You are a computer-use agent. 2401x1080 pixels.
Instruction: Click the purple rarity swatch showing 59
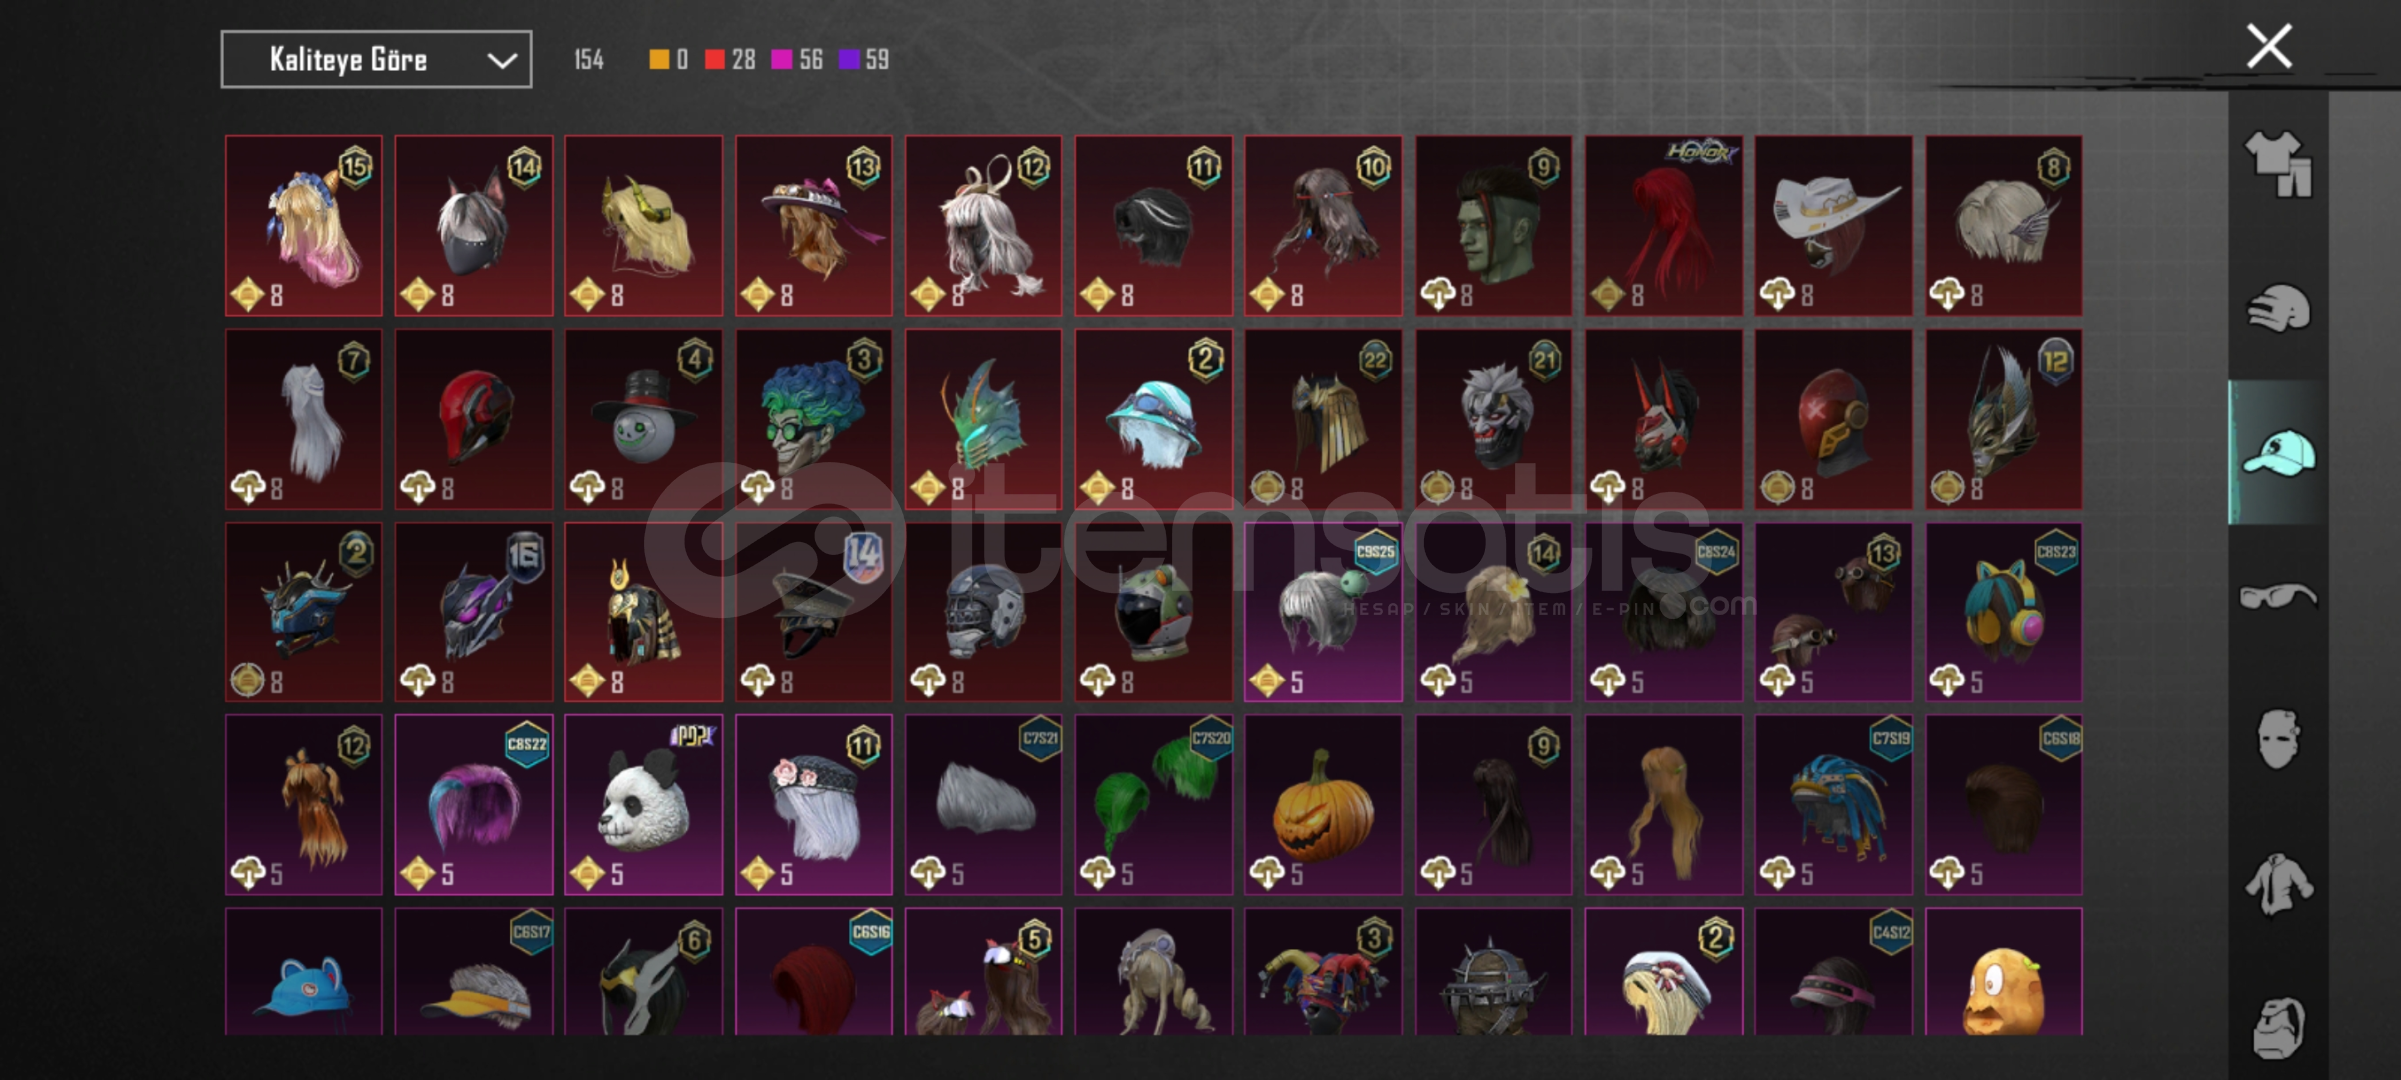click(848, 60)
